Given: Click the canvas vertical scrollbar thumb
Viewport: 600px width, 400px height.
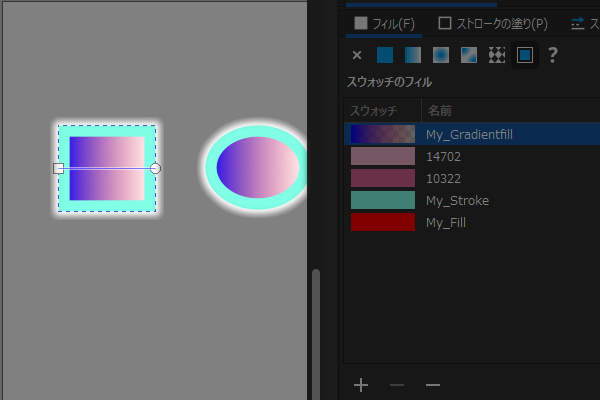Looking at the screenshot, I should click(316, 334).
